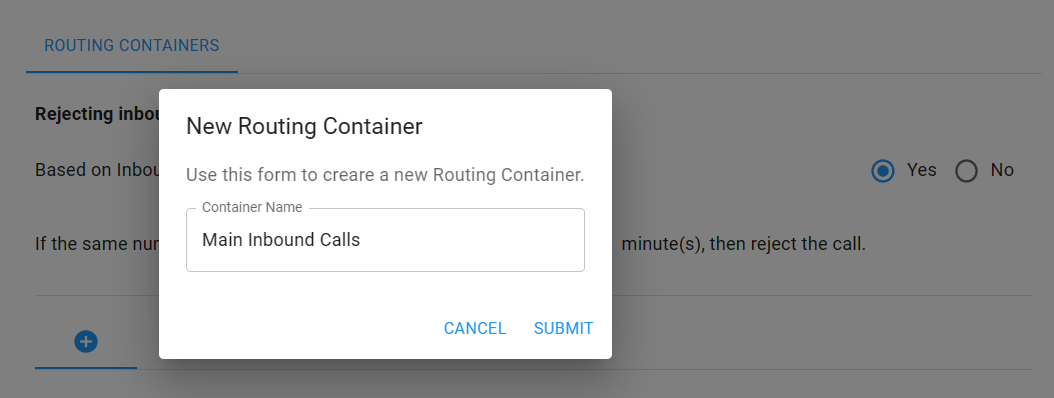Click the underlined tab area beneath plus icon
The width and height of the screenshot is (1054, 398).
(85, 367)
